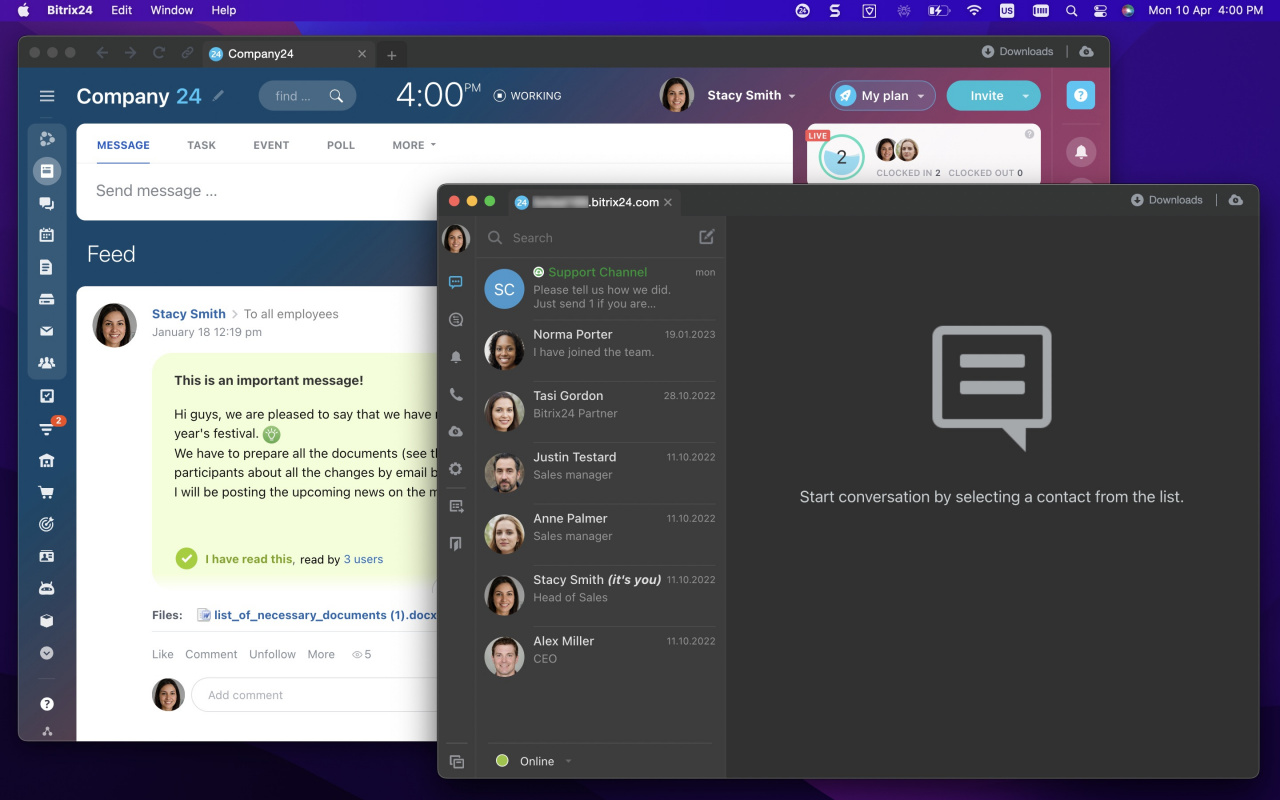Select the MESSAGE tab
This screenshot has width=1280, height=800.
(x=123, y=145)
